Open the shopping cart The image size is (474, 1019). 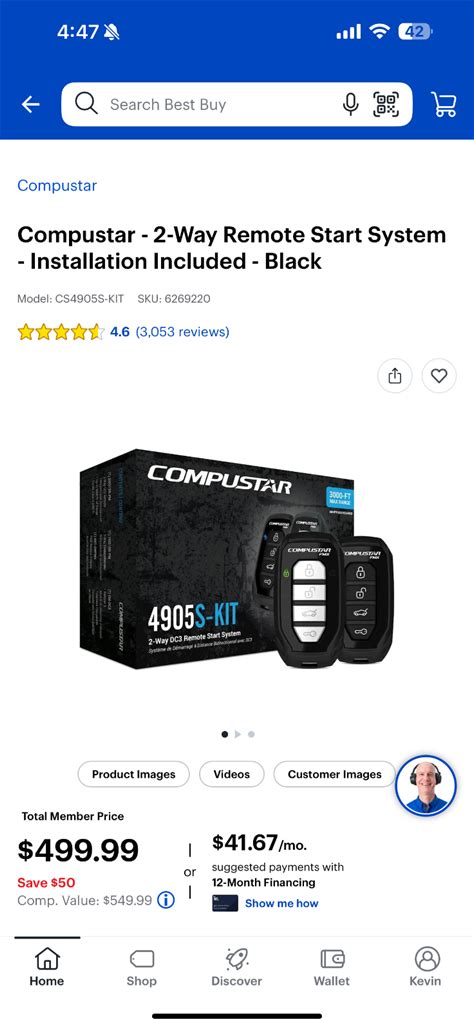coord(443,104)
